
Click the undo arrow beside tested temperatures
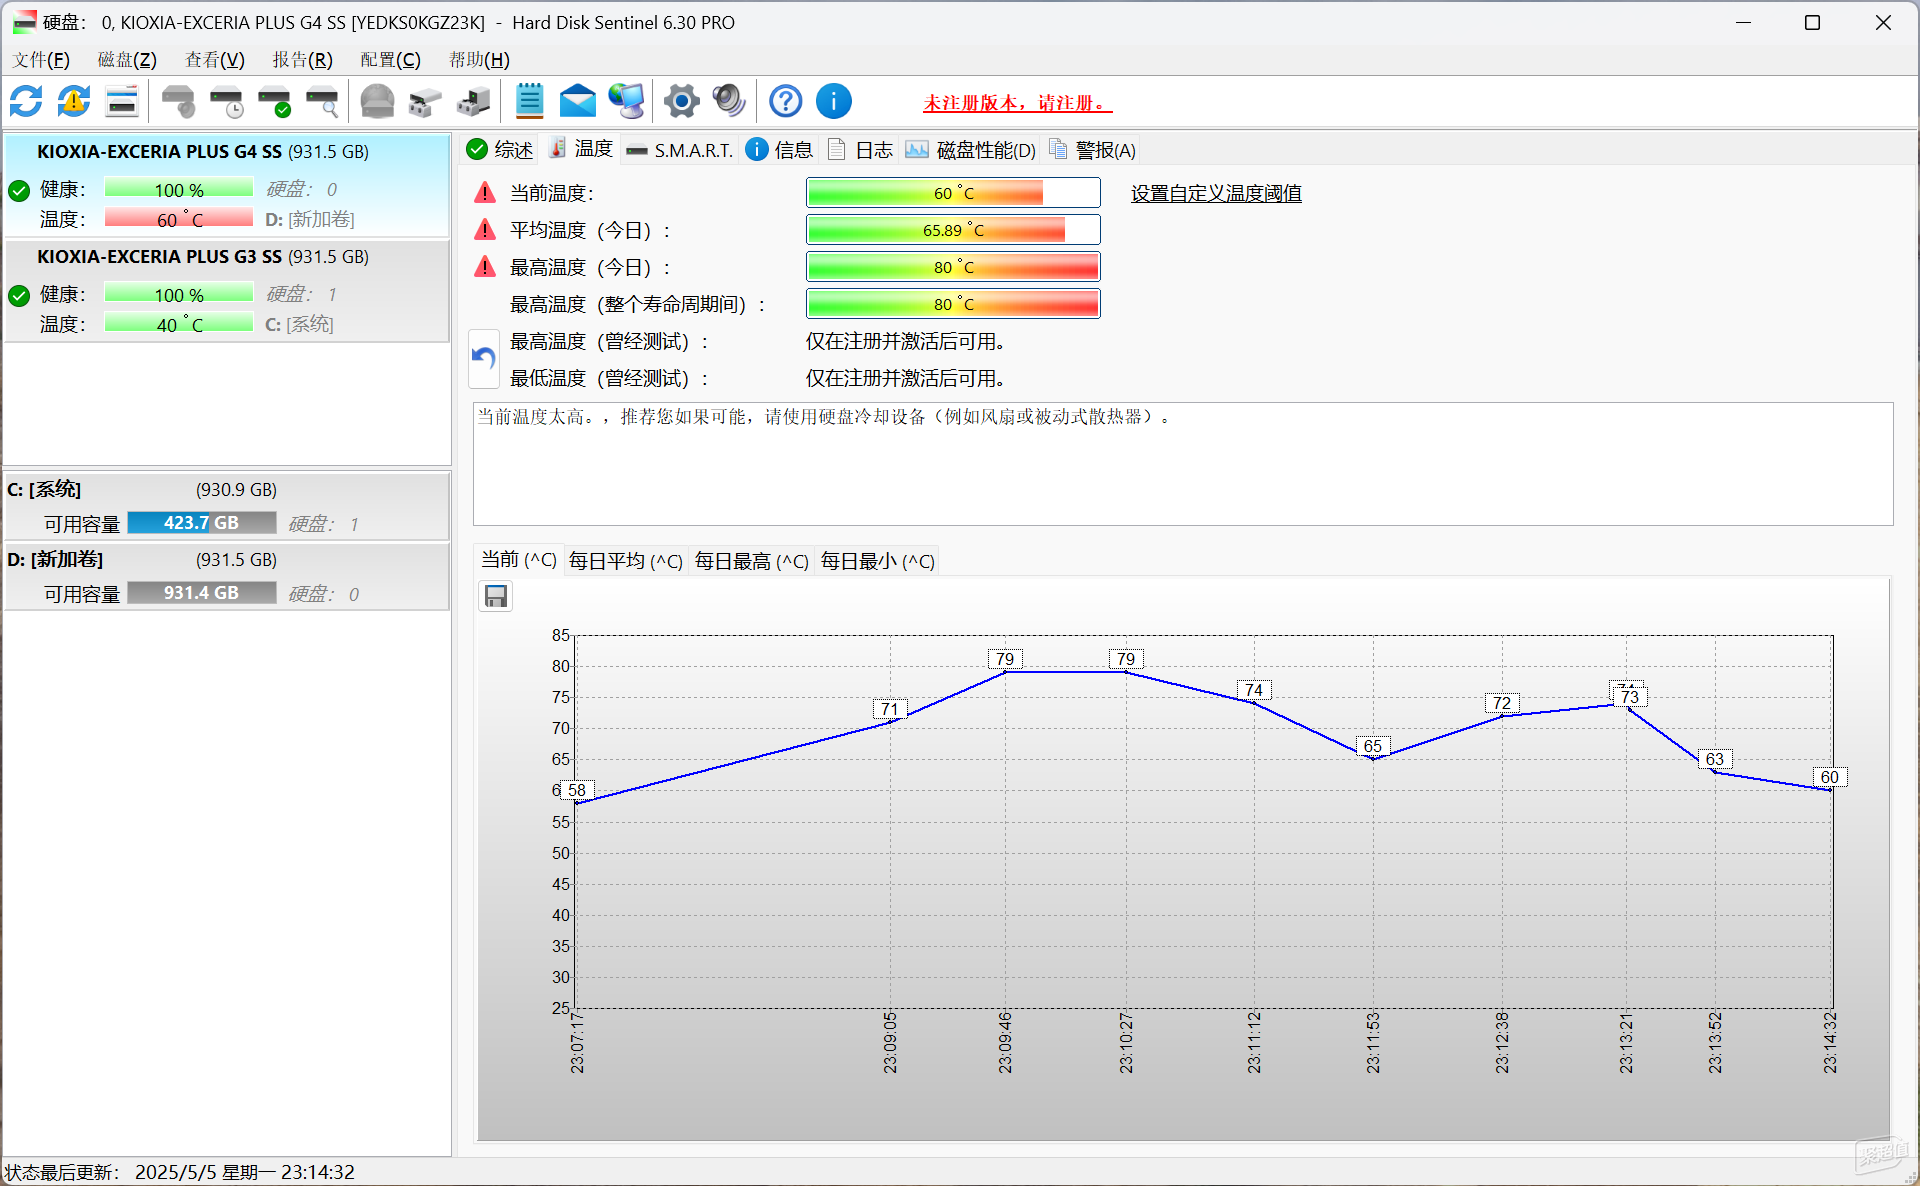[x=484, y=359]
